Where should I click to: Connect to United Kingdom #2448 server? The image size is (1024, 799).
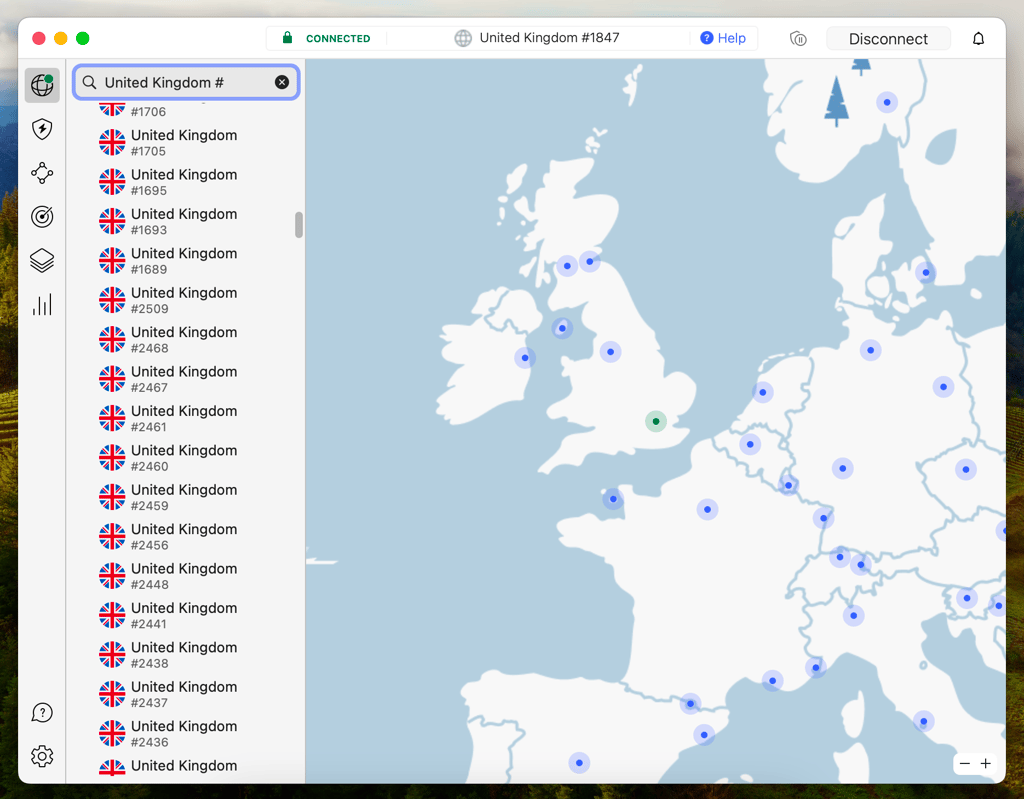186,576
